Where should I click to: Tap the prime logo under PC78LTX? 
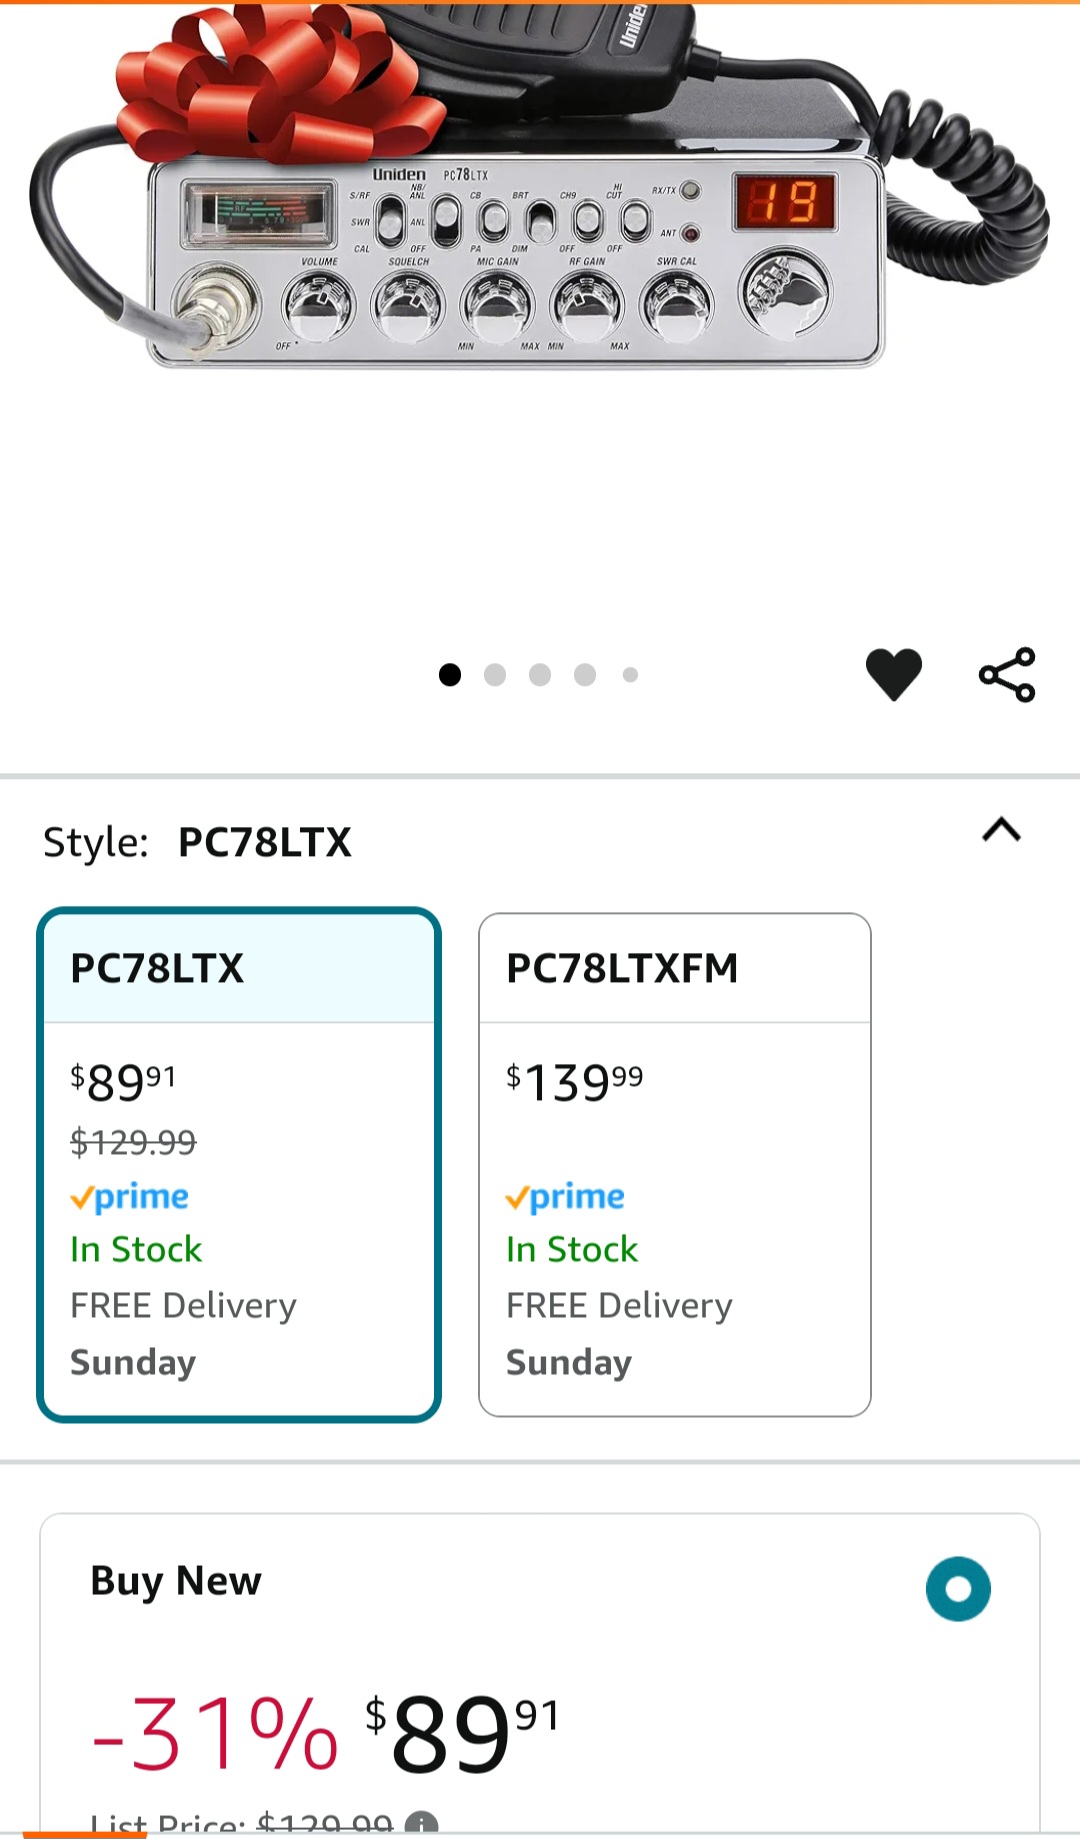(x=130, y=1197)
